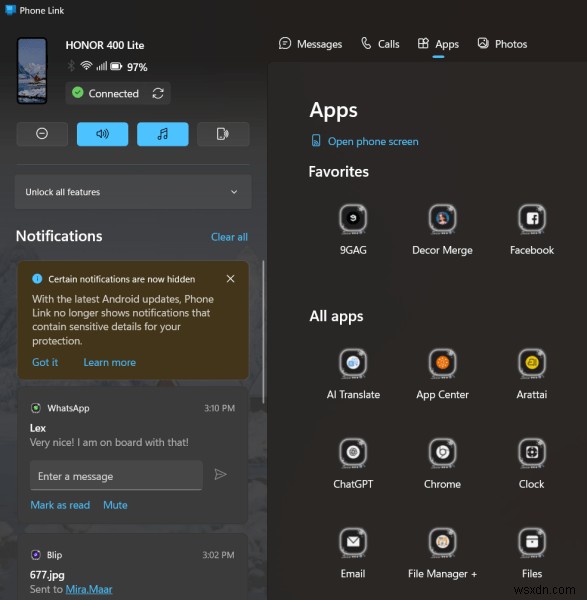Click the info icon in hidden notifications banner
This screenshot has width=587, height=600.
click(x=37, y=279)
